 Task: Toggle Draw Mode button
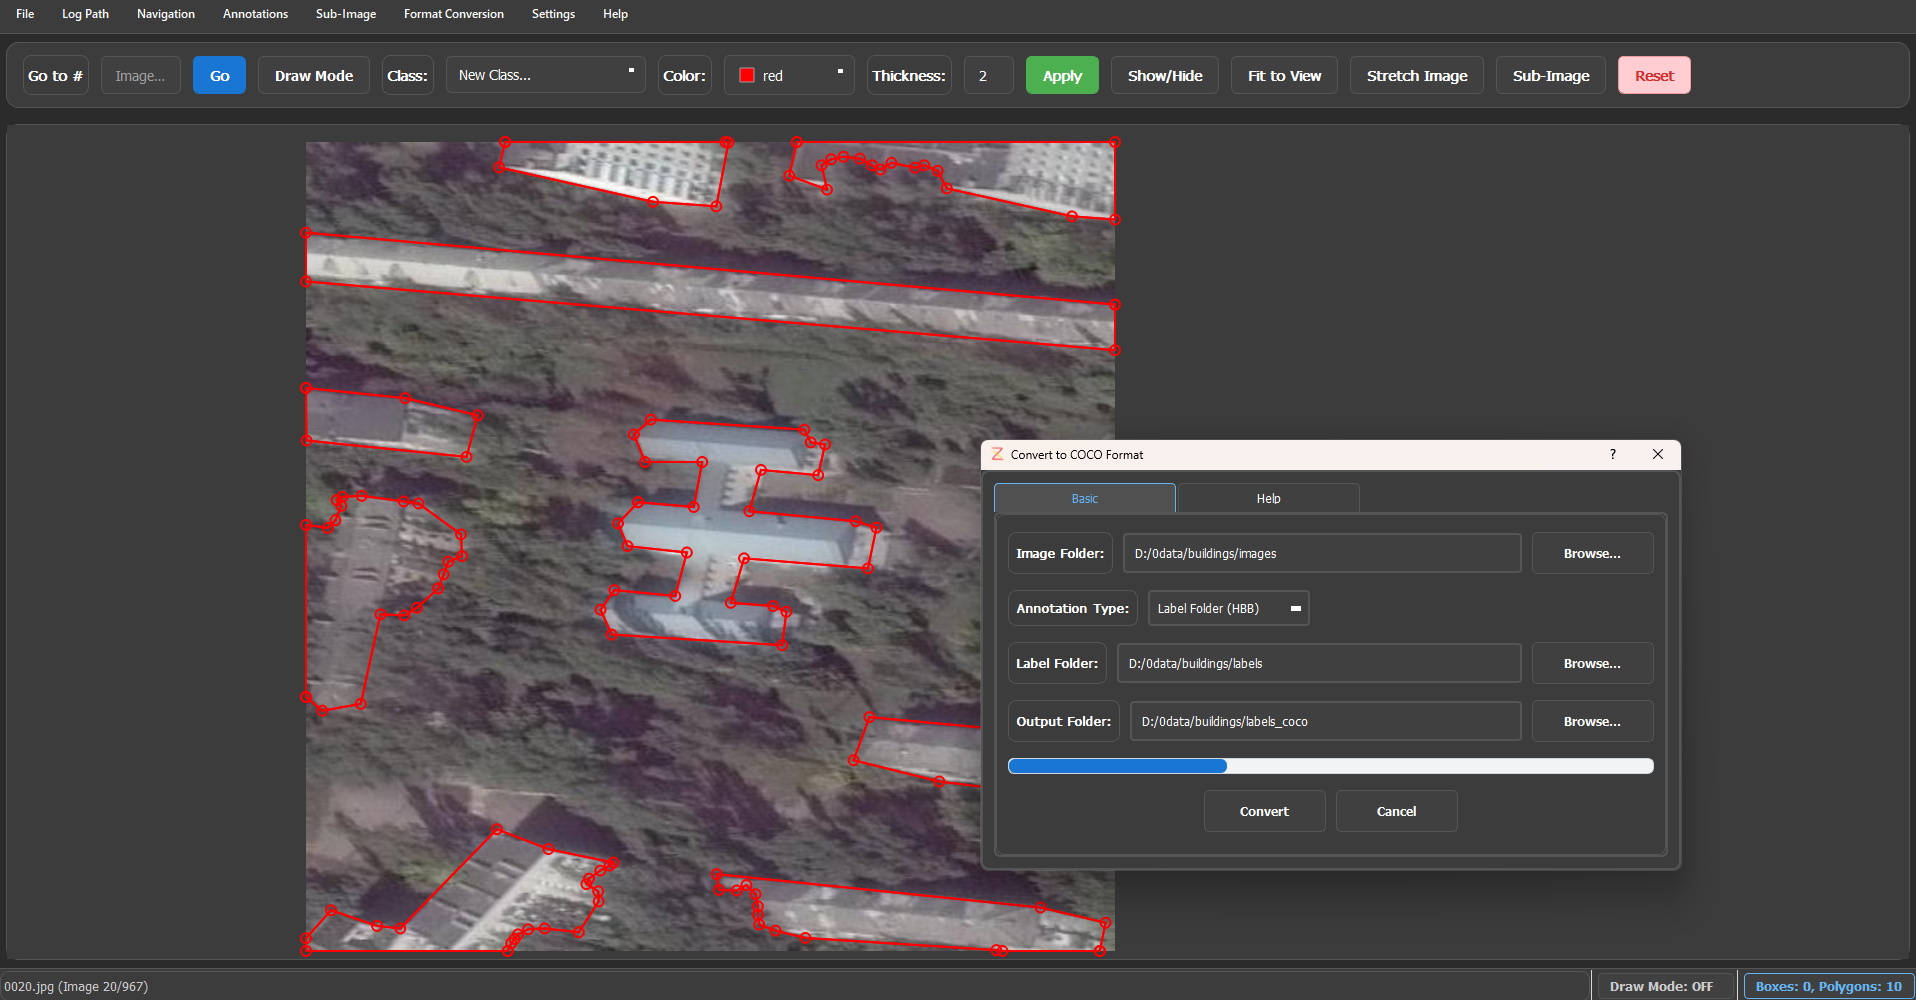point(313,76)
